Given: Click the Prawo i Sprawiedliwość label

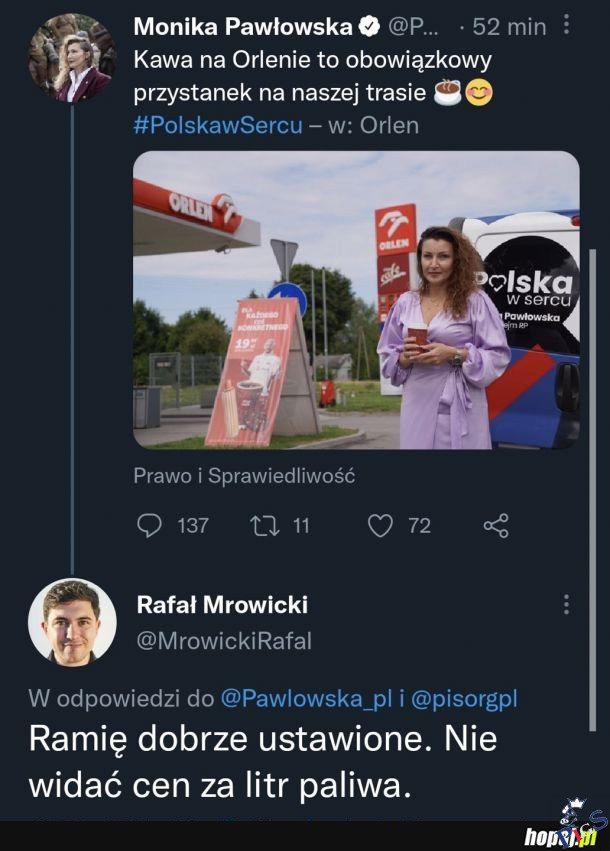Looking at the screenshot, I should [244, 476].
